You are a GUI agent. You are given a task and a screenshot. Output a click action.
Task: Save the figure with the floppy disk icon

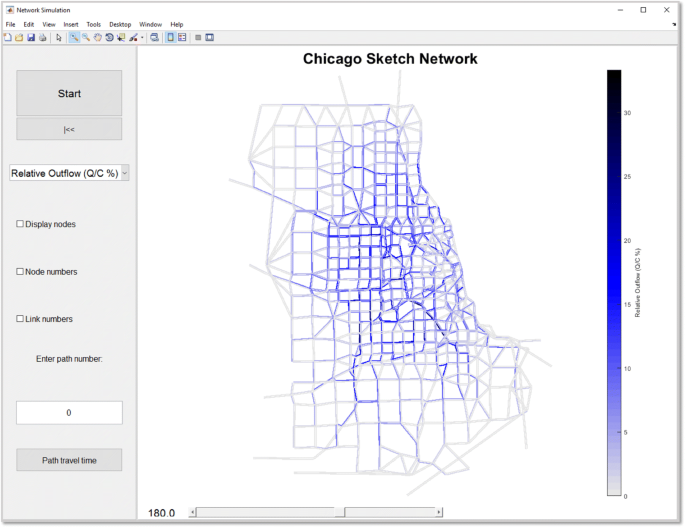click(x=31, y=38)
